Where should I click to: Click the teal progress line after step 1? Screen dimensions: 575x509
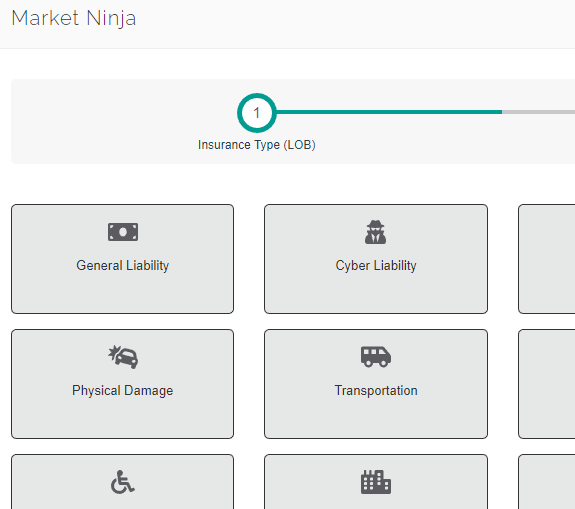point(389,112)
